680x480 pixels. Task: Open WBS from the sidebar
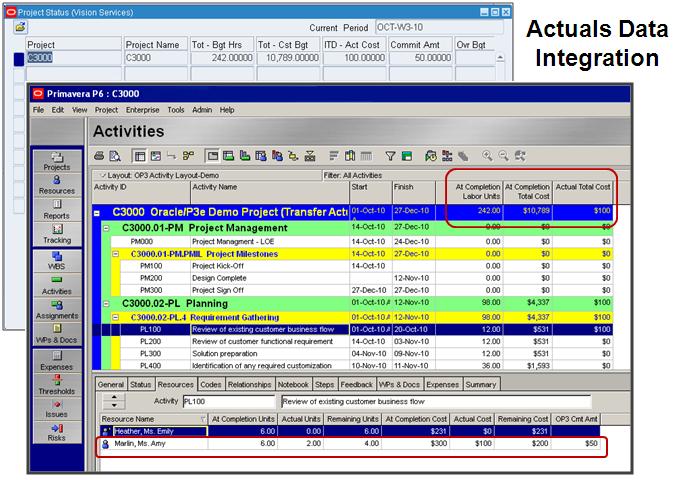[57, 261]
